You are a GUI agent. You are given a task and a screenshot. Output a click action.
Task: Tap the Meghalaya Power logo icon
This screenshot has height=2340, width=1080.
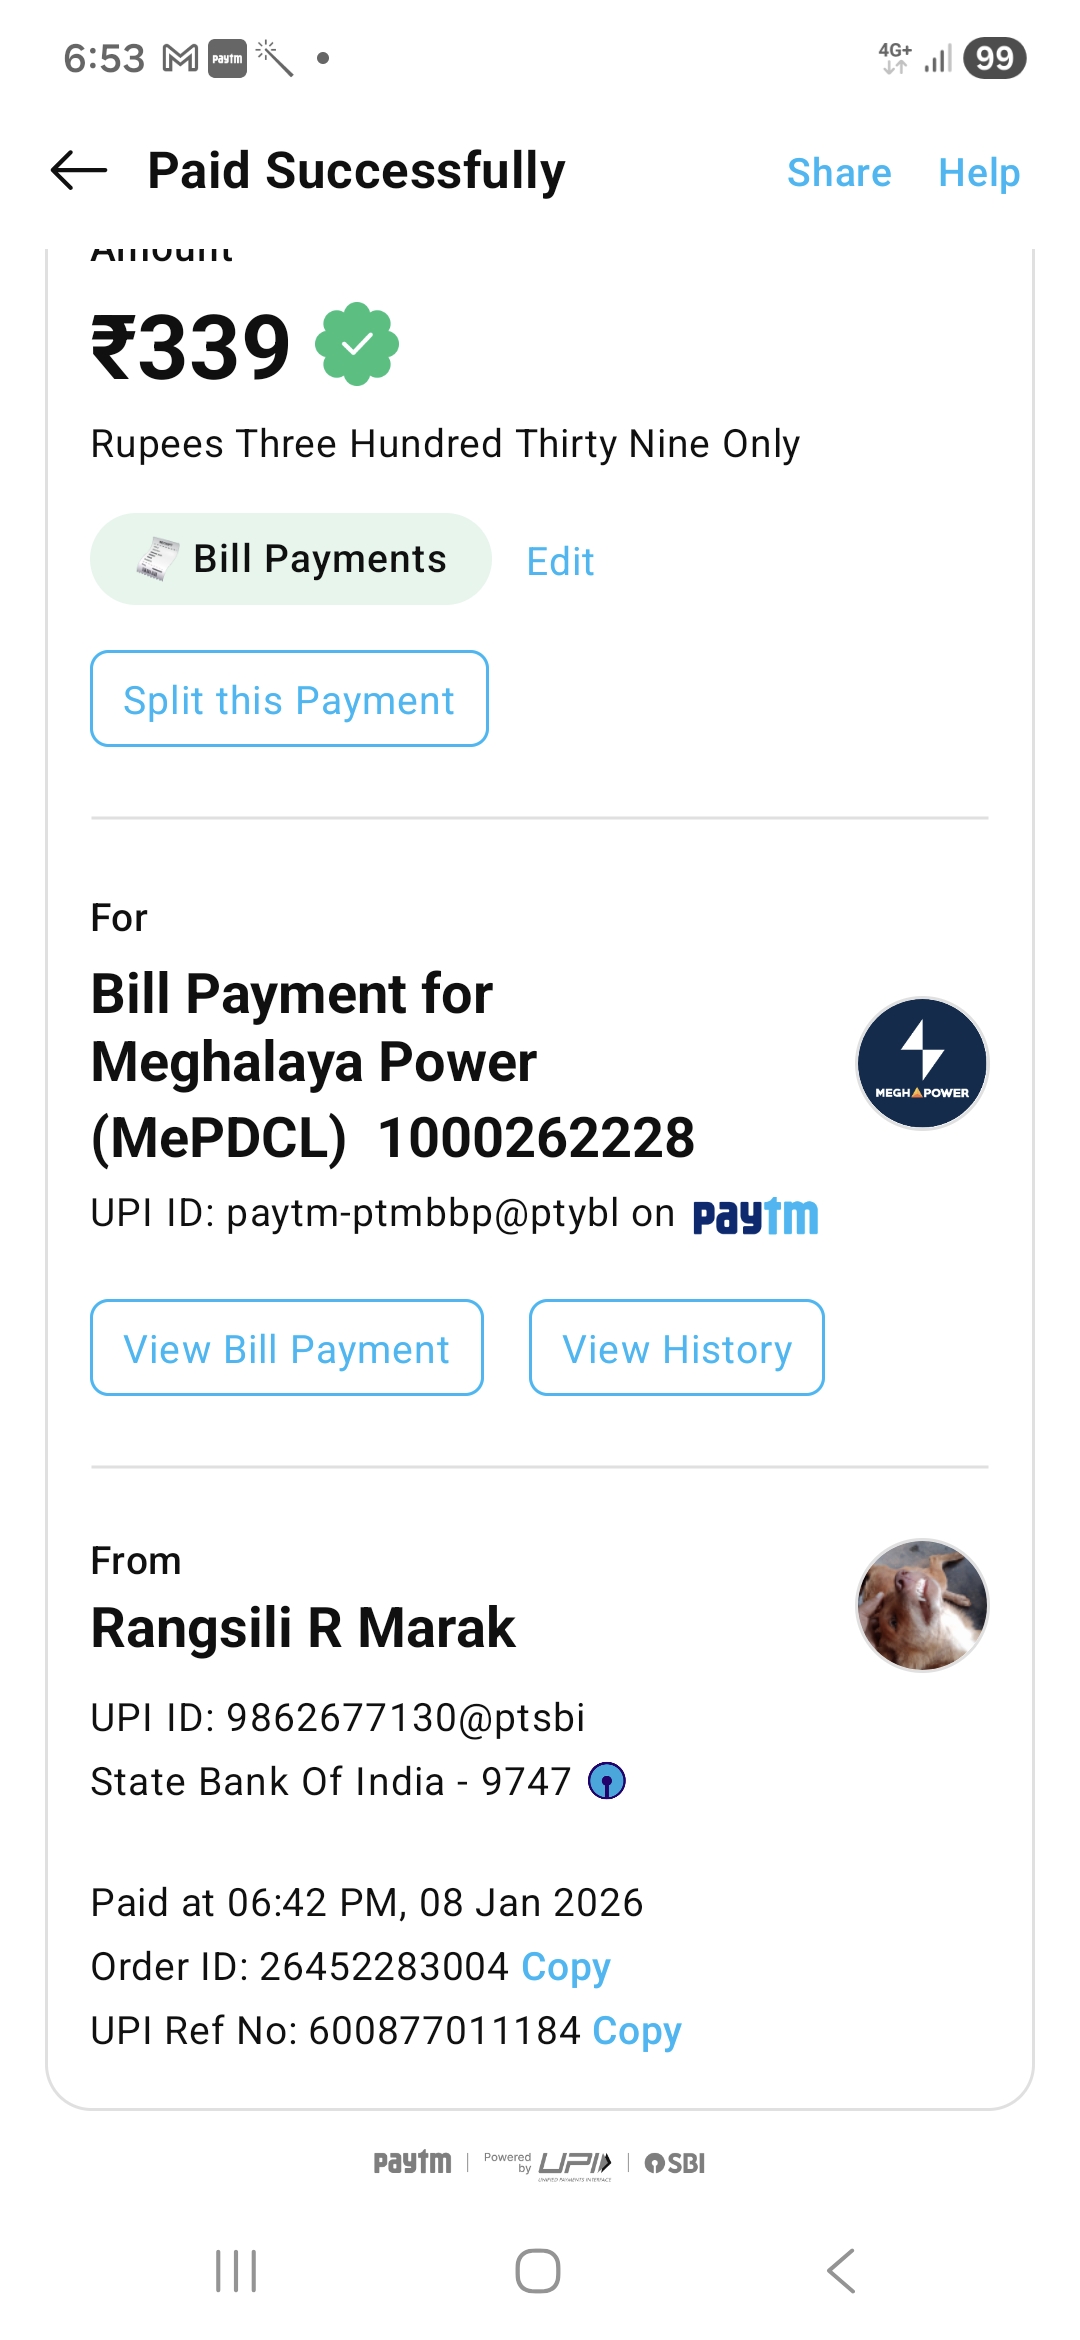pyautogui.click(x=921, y=1063)
